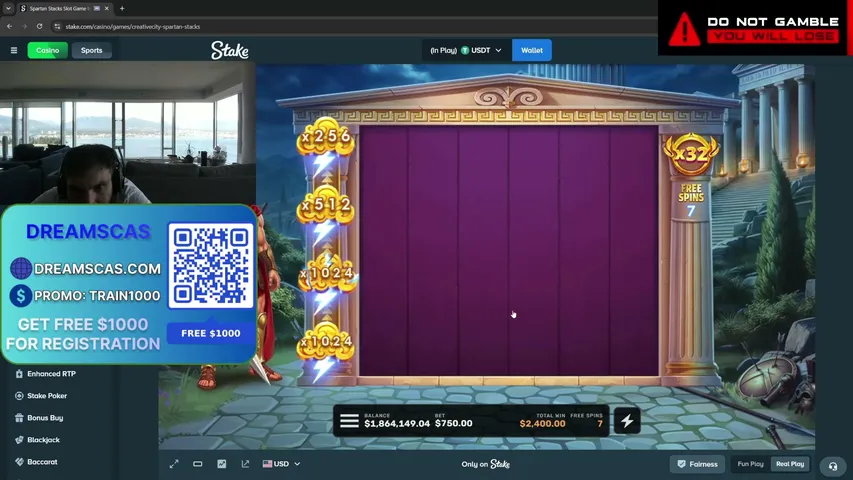Enter fullscreen game mode

coord(174,464)
